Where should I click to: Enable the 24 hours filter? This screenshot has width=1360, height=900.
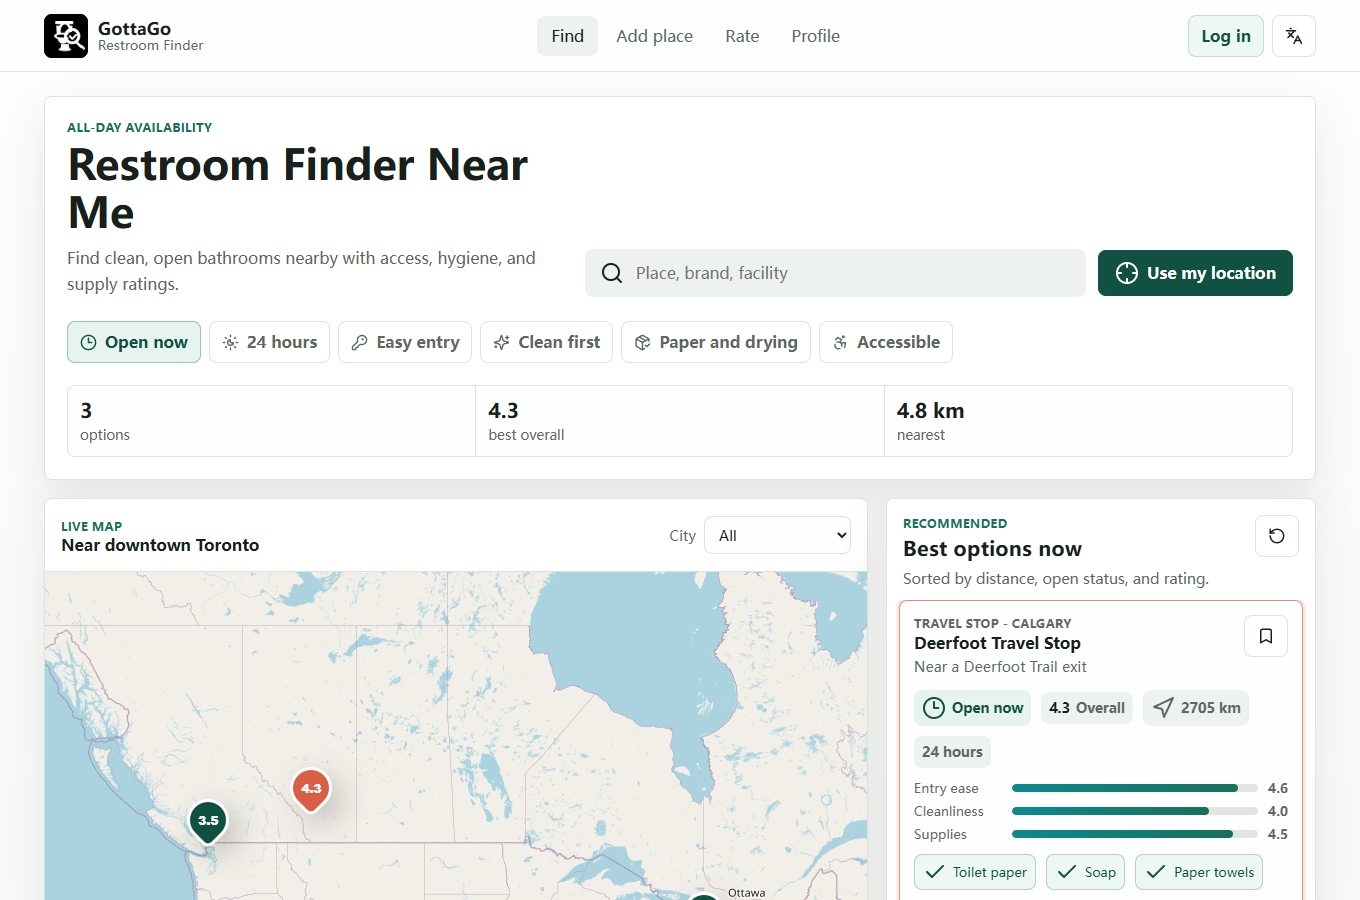click(x=269, y=342)
